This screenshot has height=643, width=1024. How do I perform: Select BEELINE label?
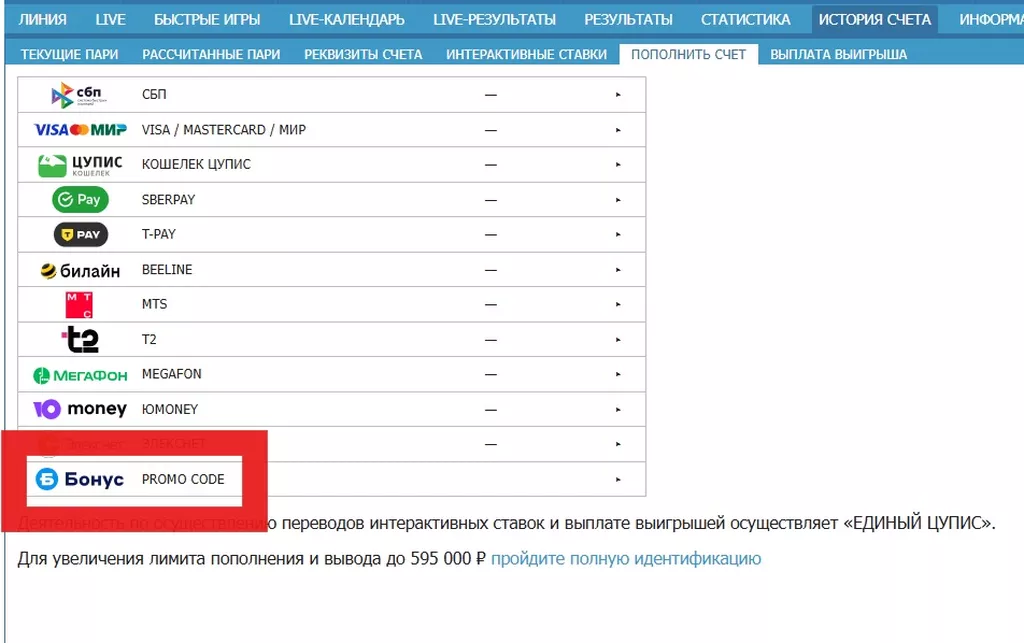pyautogui.click(x=167, y=270)
